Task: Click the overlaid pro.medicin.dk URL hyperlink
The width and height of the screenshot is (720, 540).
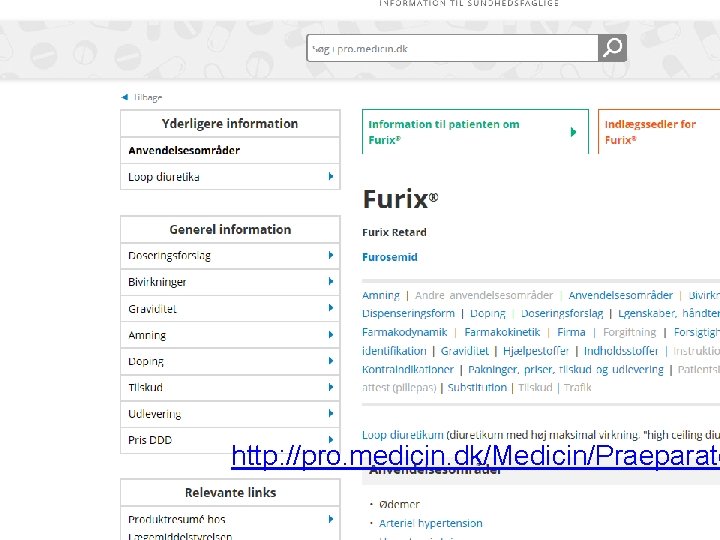Action: click(x=475, y=456)
